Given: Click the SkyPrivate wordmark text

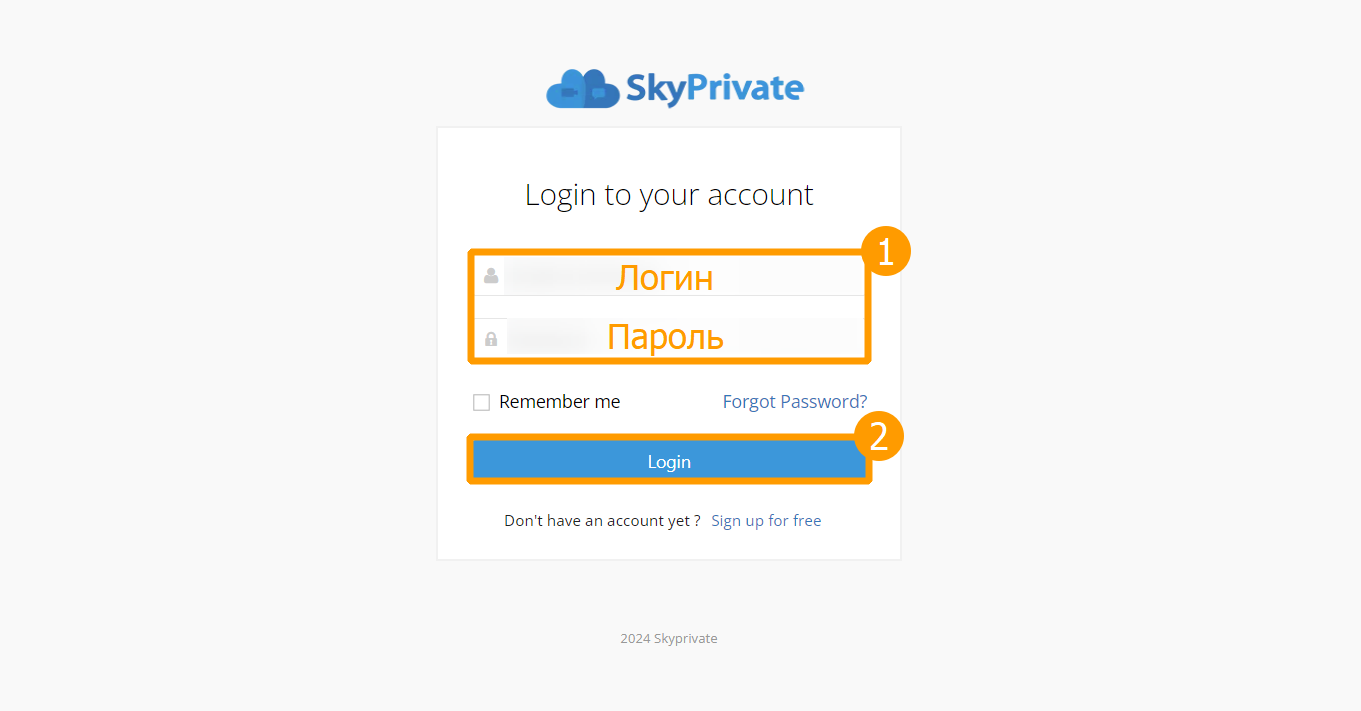Looking at the screenshot, I should point(714,89).
